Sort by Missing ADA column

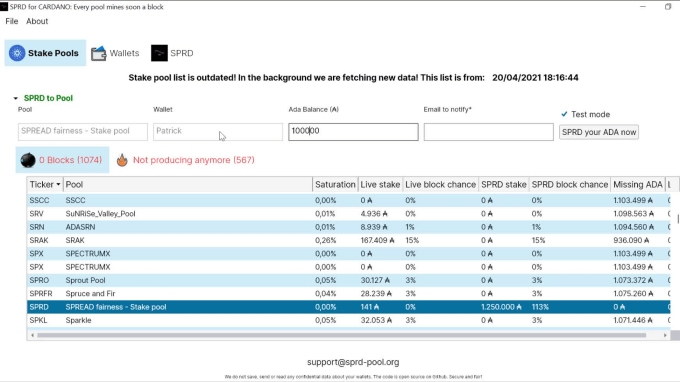(x=638, y=185)
